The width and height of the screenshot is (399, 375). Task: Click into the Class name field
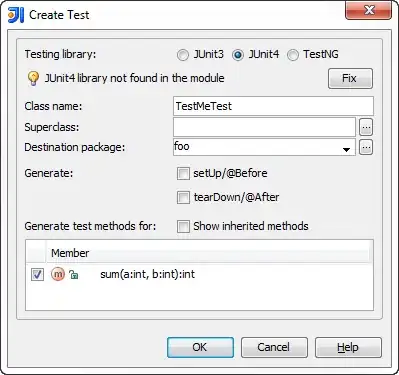click(273, 106)
